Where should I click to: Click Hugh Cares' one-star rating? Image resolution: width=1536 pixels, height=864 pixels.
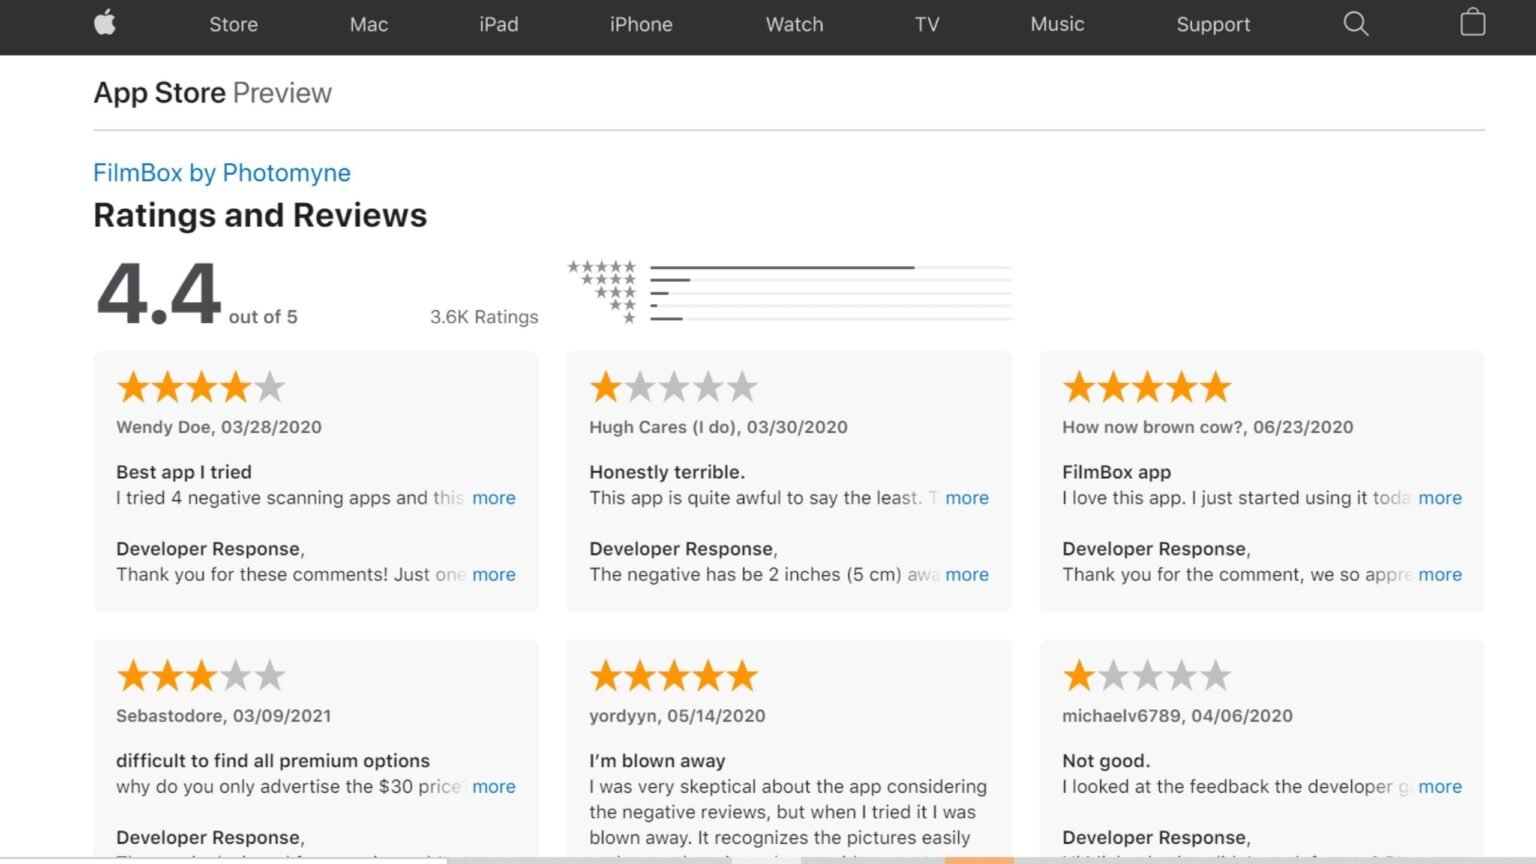(673, 387)
